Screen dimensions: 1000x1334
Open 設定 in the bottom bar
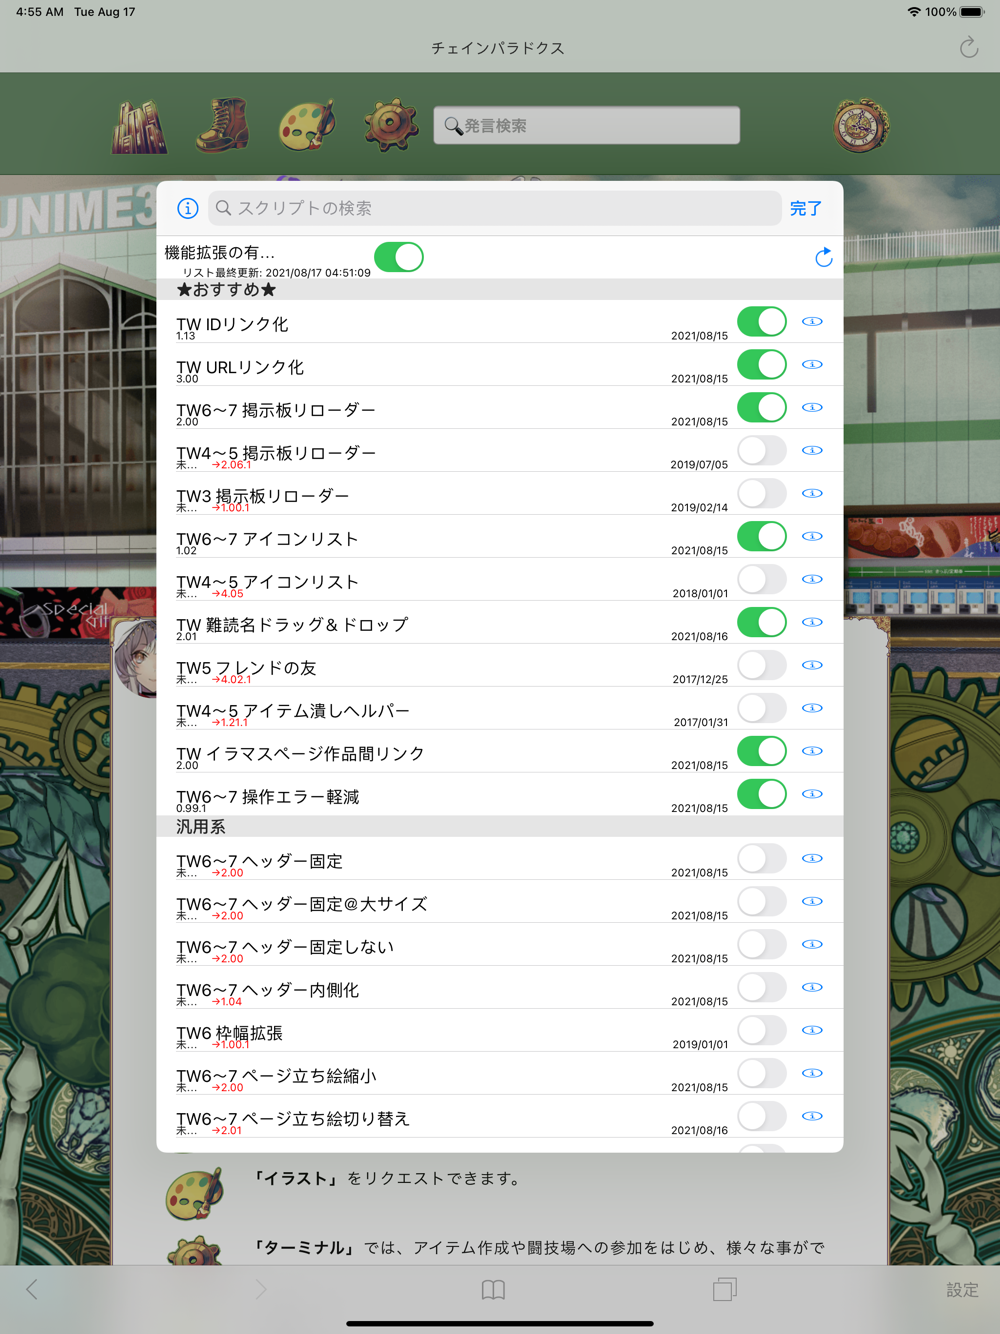(962, 1290)
